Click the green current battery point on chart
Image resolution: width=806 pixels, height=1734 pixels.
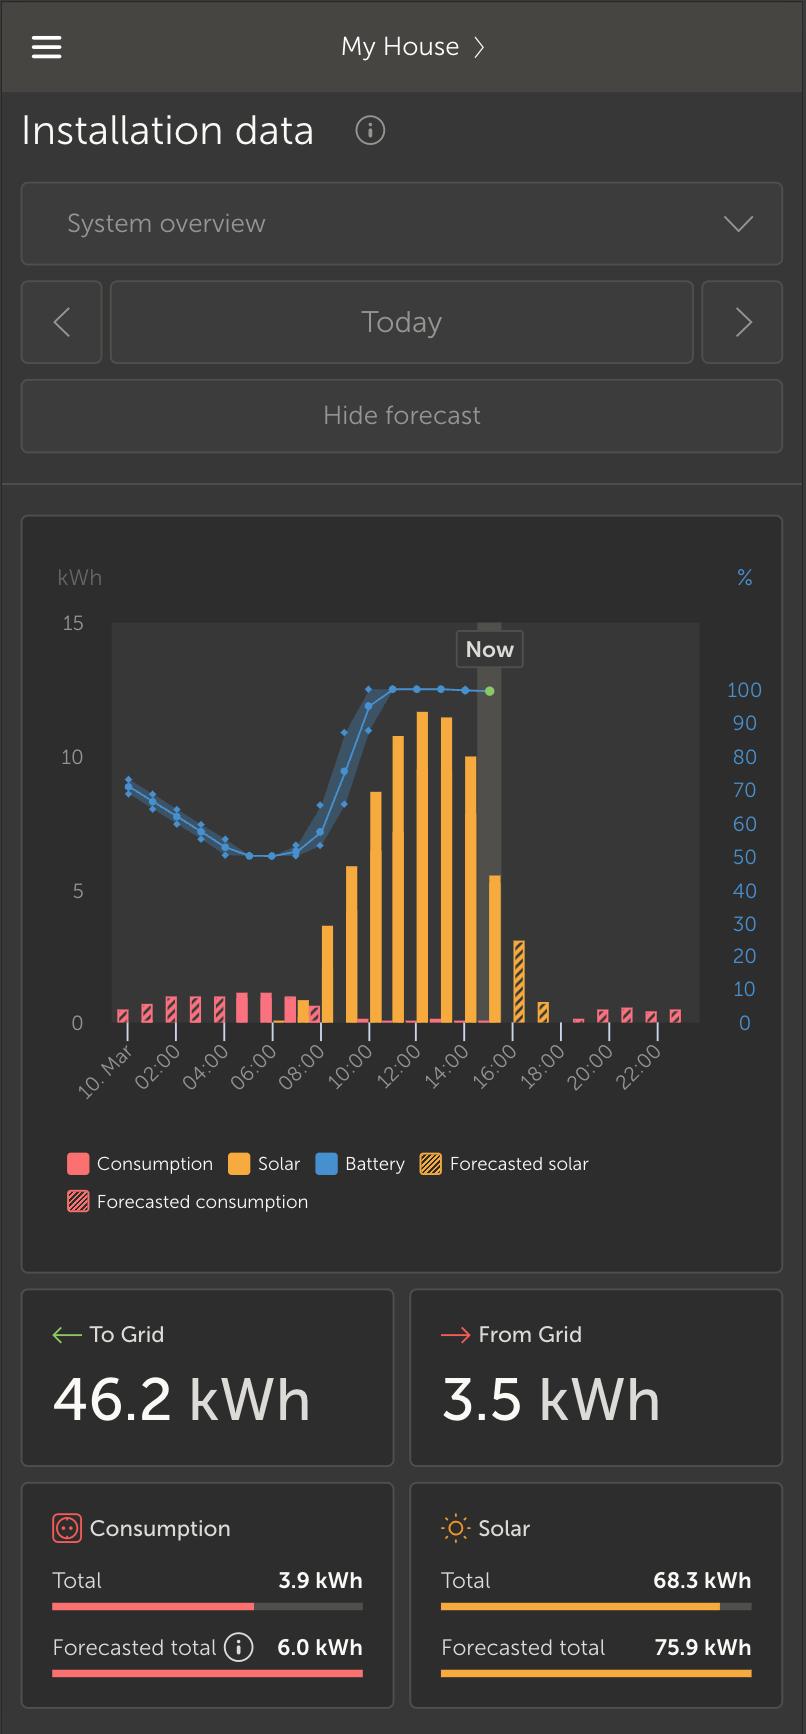[489, 691]
